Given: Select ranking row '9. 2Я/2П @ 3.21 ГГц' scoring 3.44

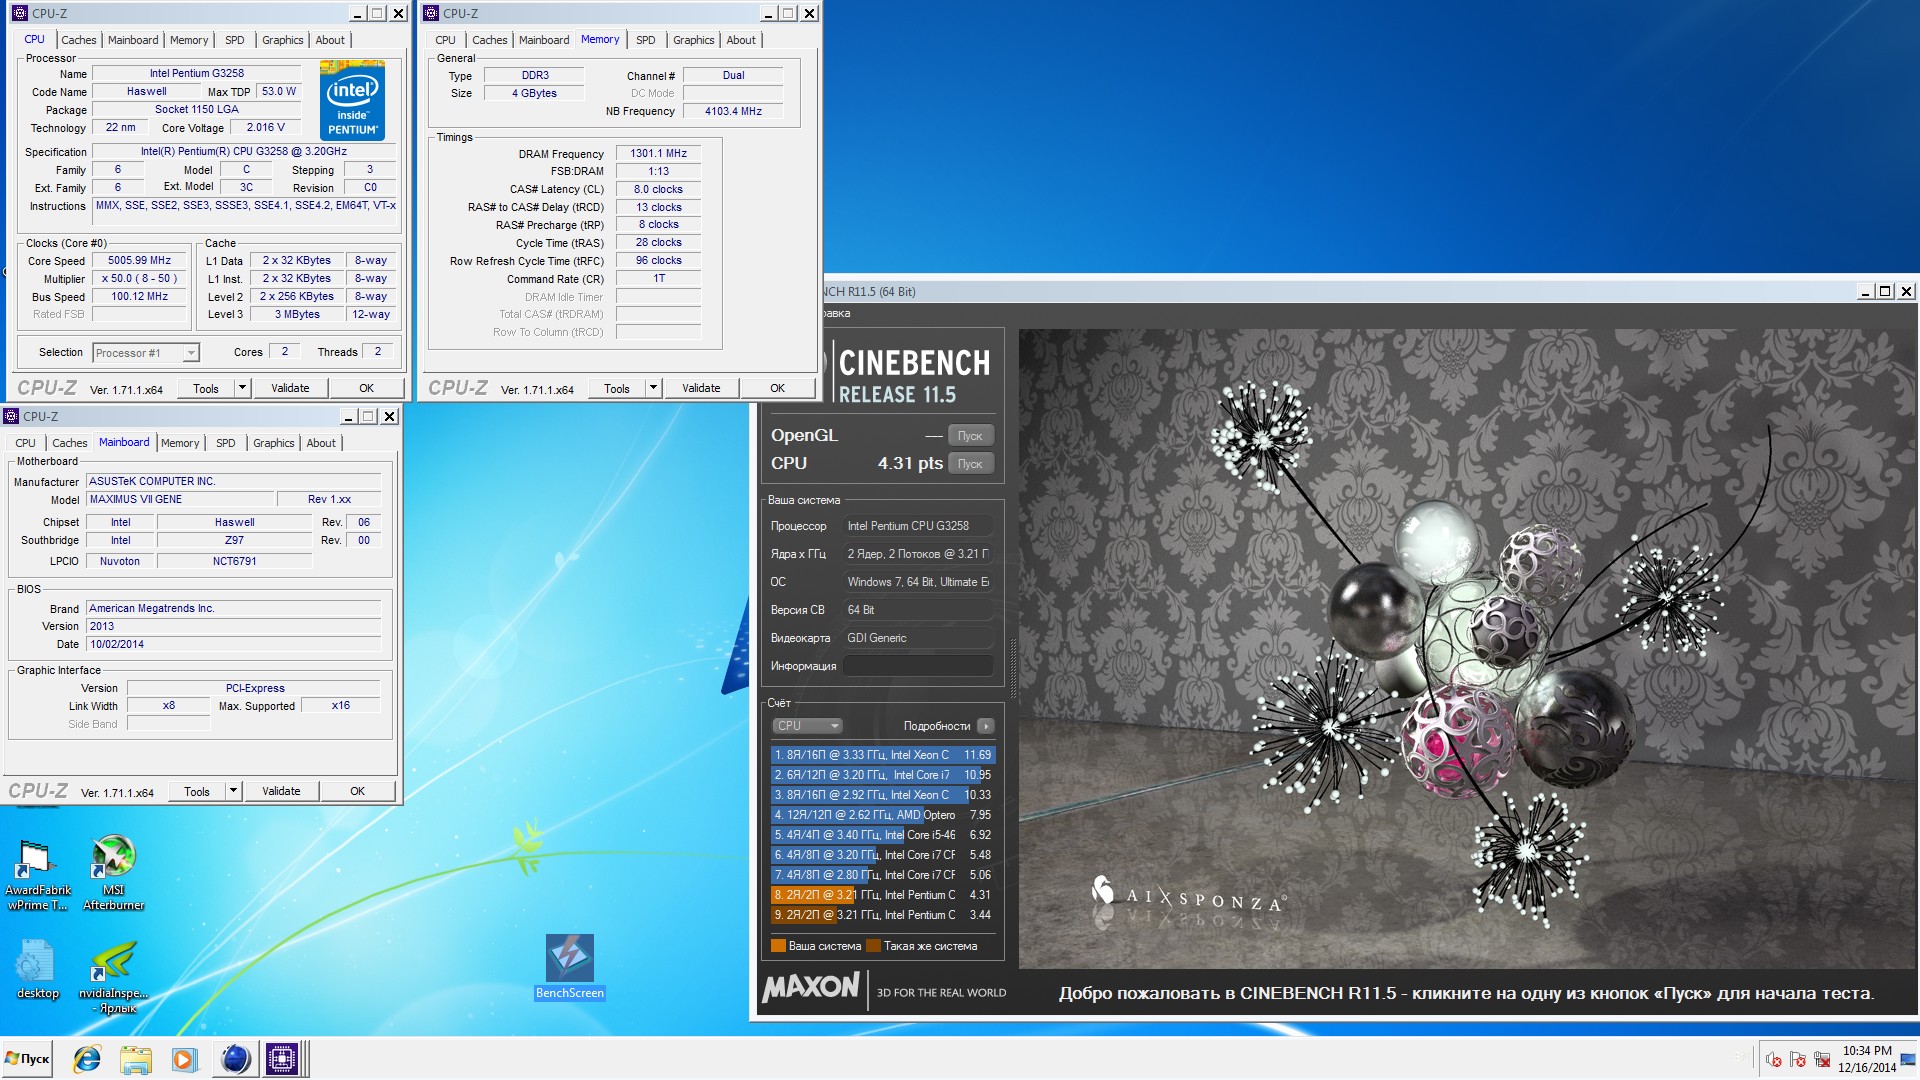Looking at the screenshot, I should pos(882,915).
